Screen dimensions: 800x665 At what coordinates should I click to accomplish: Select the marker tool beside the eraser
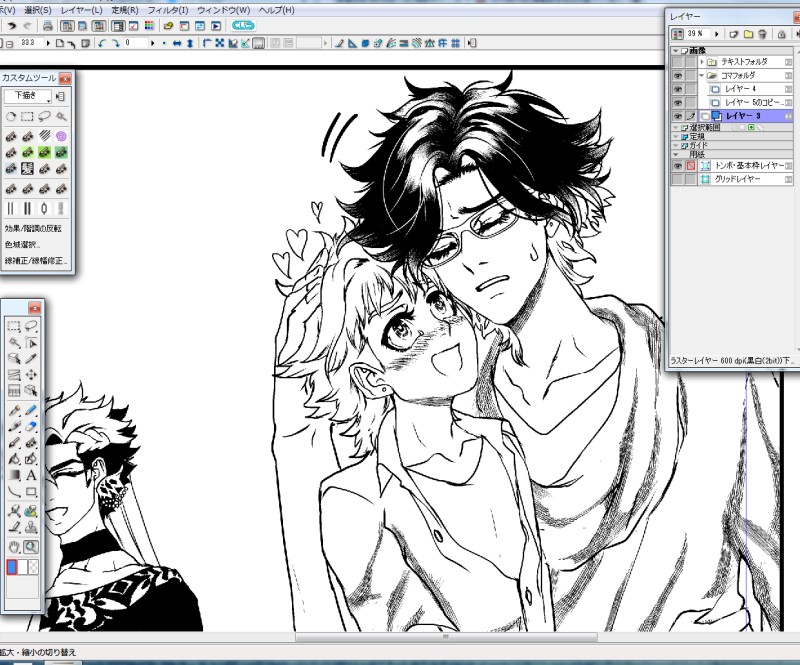coord(14,427)
